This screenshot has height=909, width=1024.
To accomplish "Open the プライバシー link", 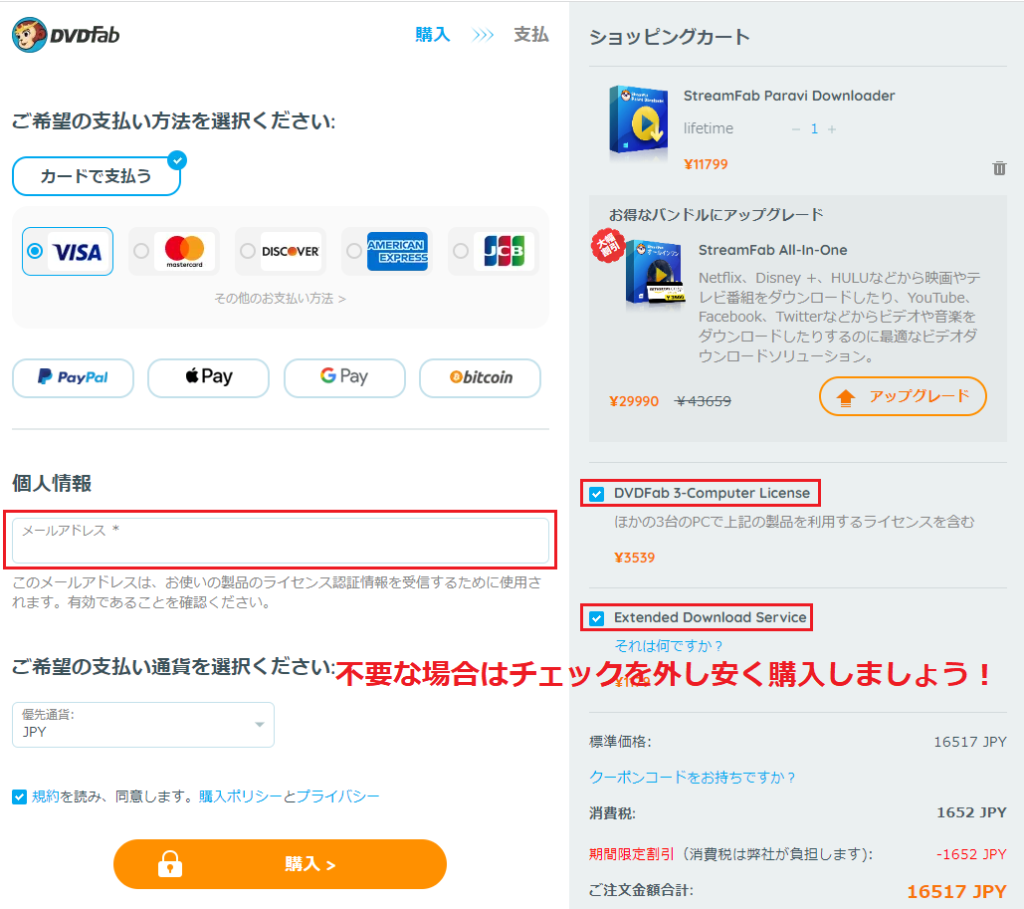I will pyautogui.click(x=338, y=797).
